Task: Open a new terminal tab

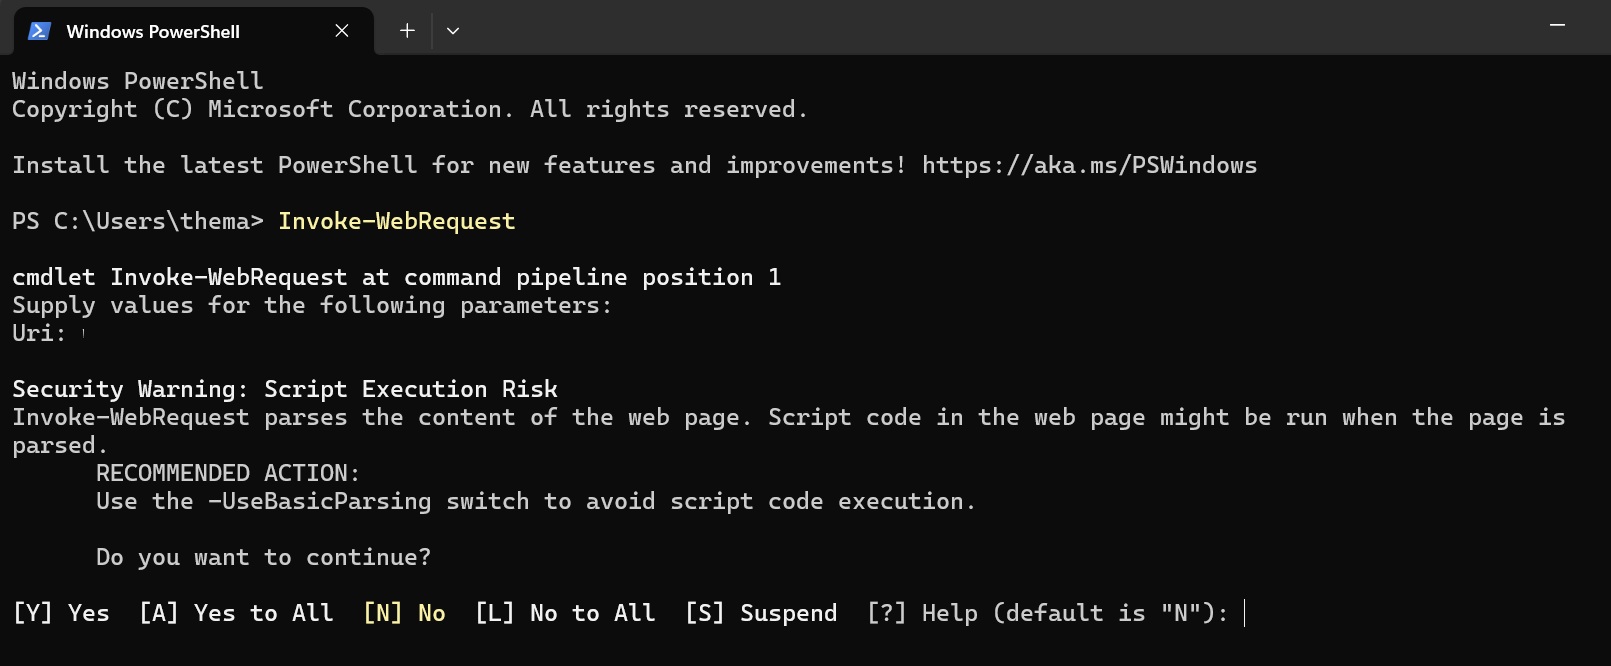Action: (x=407, y=31)
